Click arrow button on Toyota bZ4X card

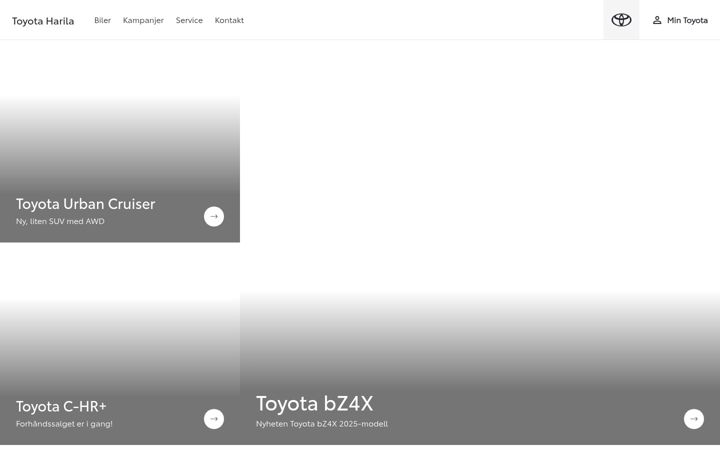point(693,419)
